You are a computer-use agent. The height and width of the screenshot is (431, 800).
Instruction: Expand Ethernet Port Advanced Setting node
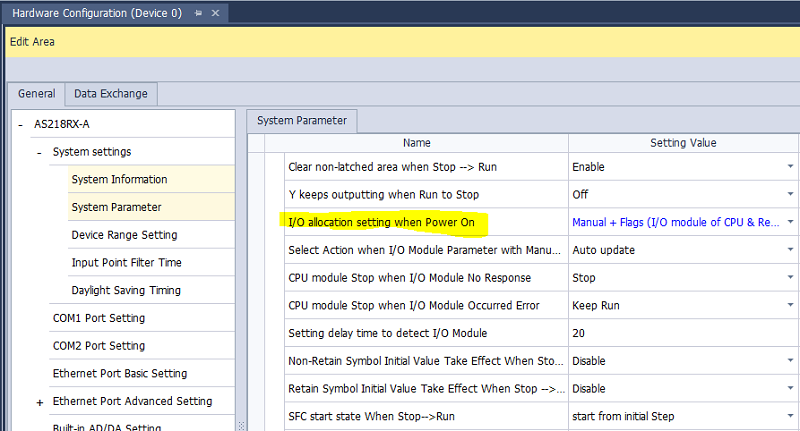pos(39,401)
